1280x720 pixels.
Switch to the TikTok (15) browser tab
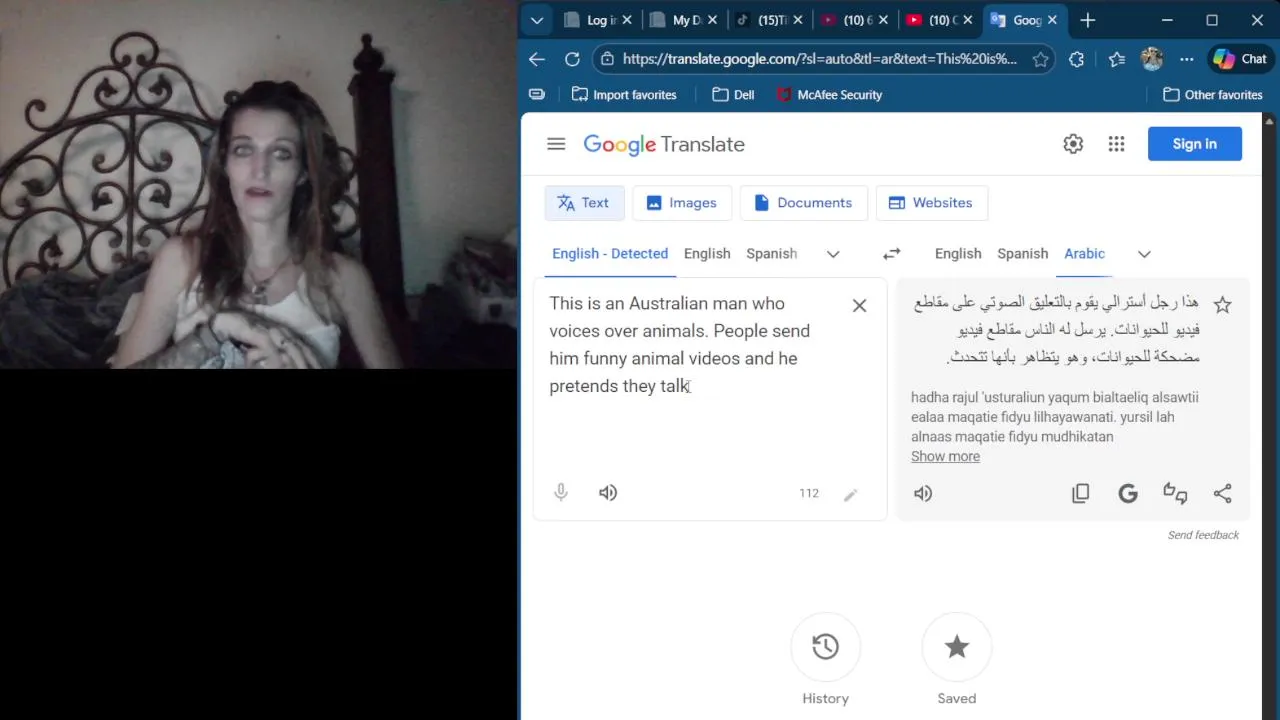tap(768, 20)
